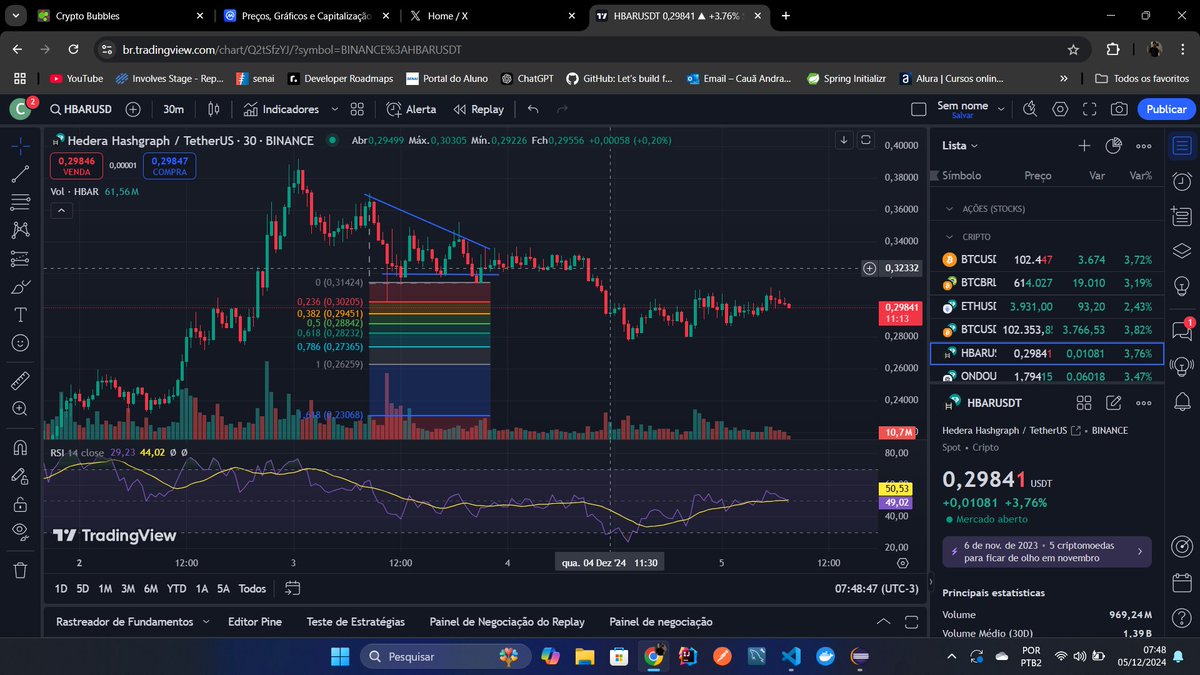Set the range to 3M
The width and height of the screenshot is (1200, 675).
pyautogui.click(x=128, y=589)
